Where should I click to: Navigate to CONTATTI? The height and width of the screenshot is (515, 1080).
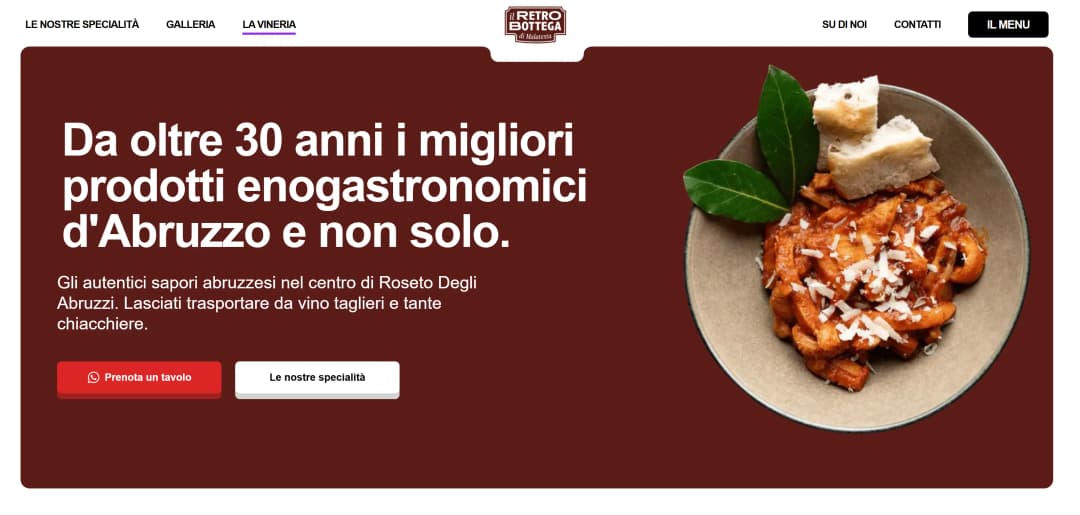coord(917,24)
